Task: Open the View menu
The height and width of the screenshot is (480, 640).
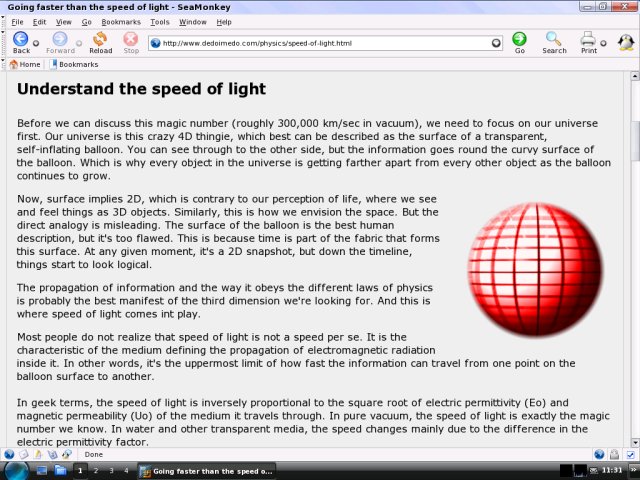Action: coord(64,22)
